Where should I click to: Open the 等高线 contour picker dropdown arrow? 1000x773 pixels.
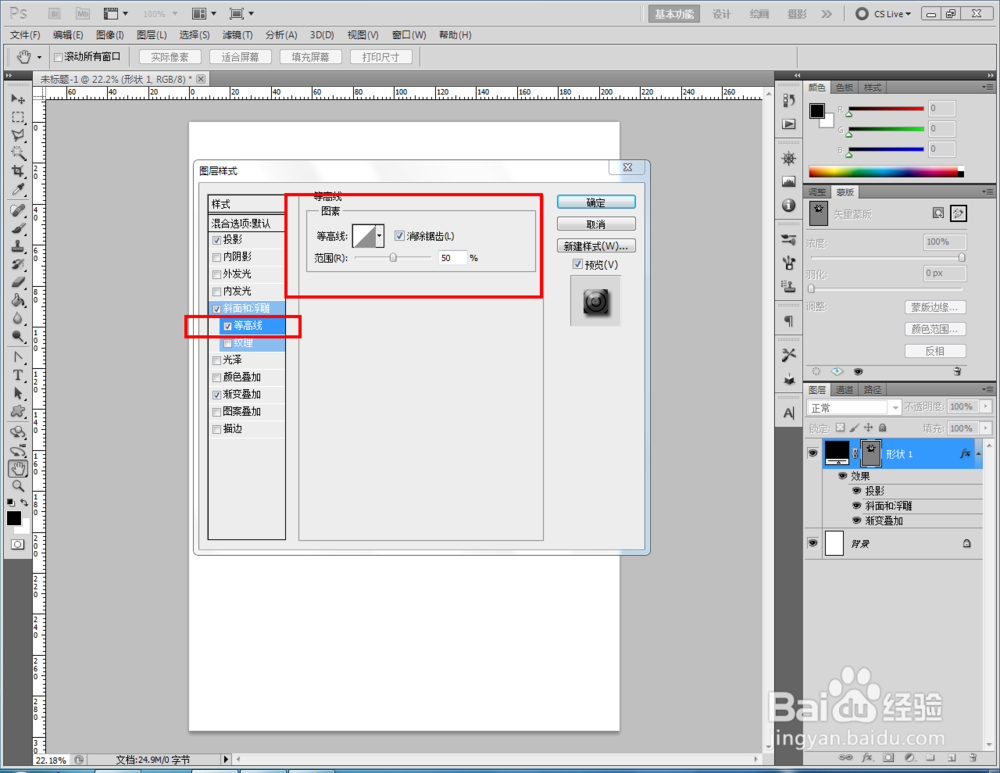pos(379,236)
